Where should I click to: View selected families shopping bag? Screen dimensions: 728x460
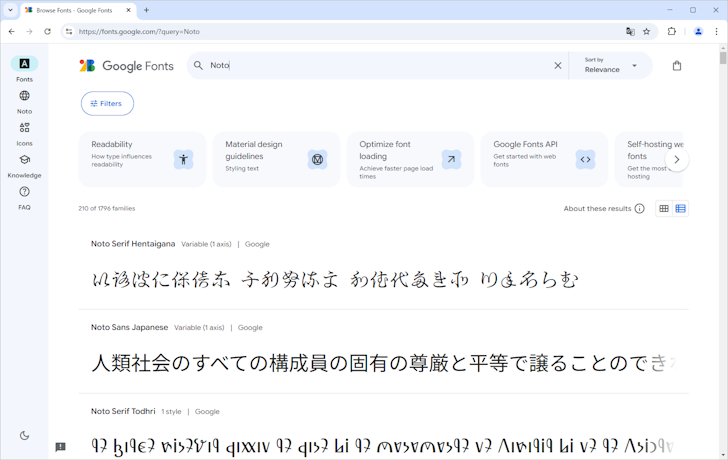[x=677, y=65]
